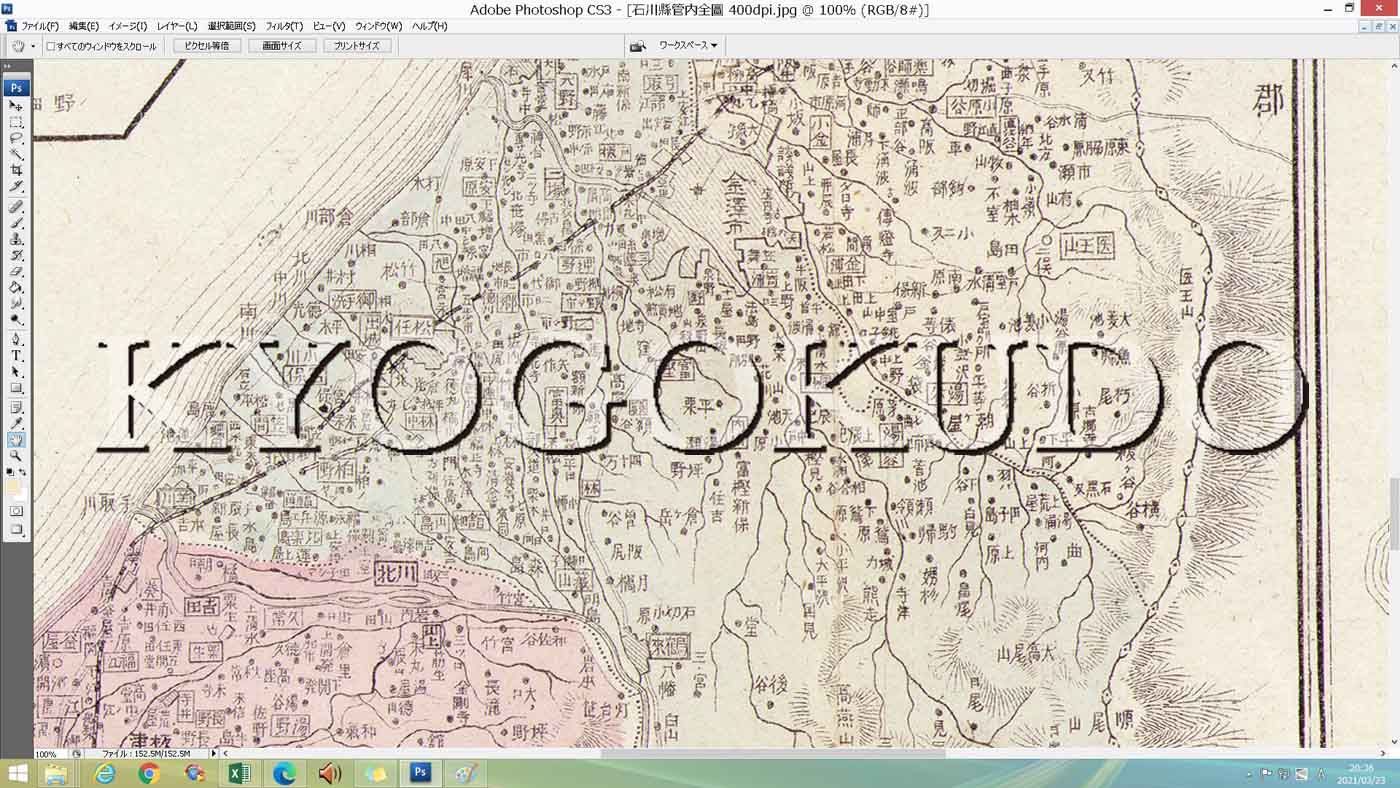Select the Paint Bucket tool
The height and width of the screenshot is (788, 1400).
pyautogui.click(x=16, y=287)
